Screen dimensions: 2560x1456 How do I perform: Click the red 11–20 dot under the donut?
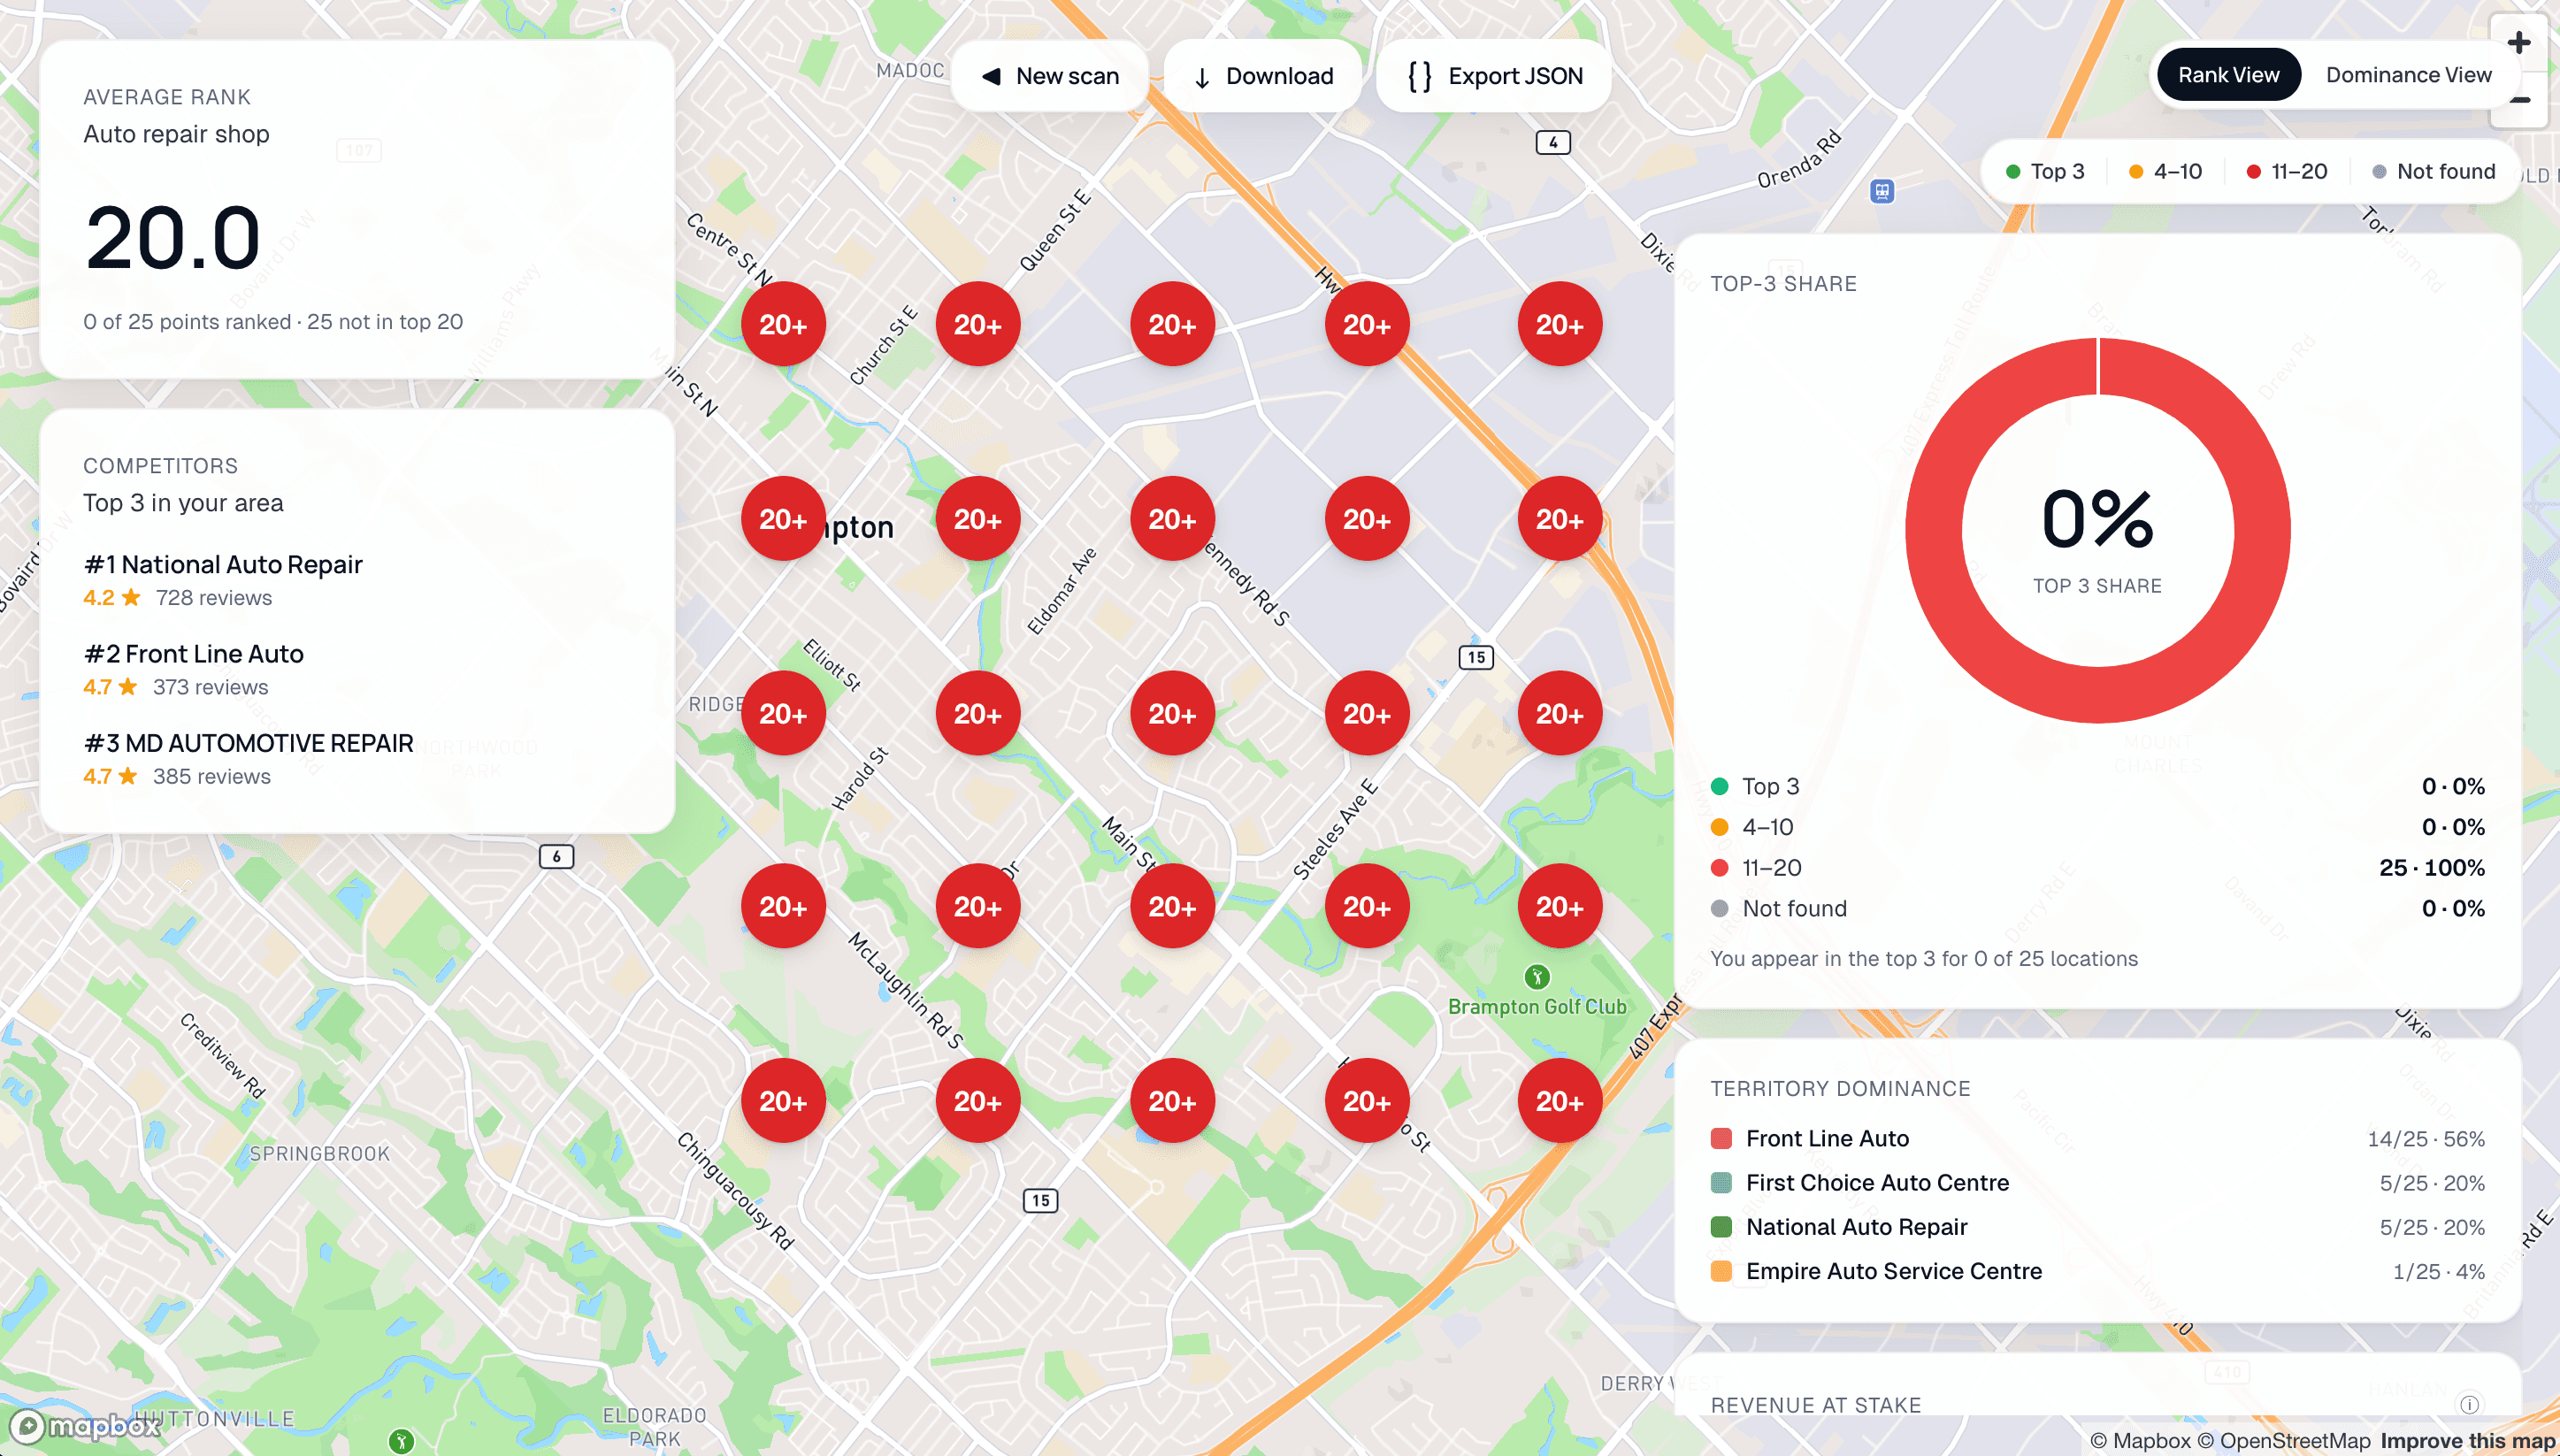tap(1720, 867)
